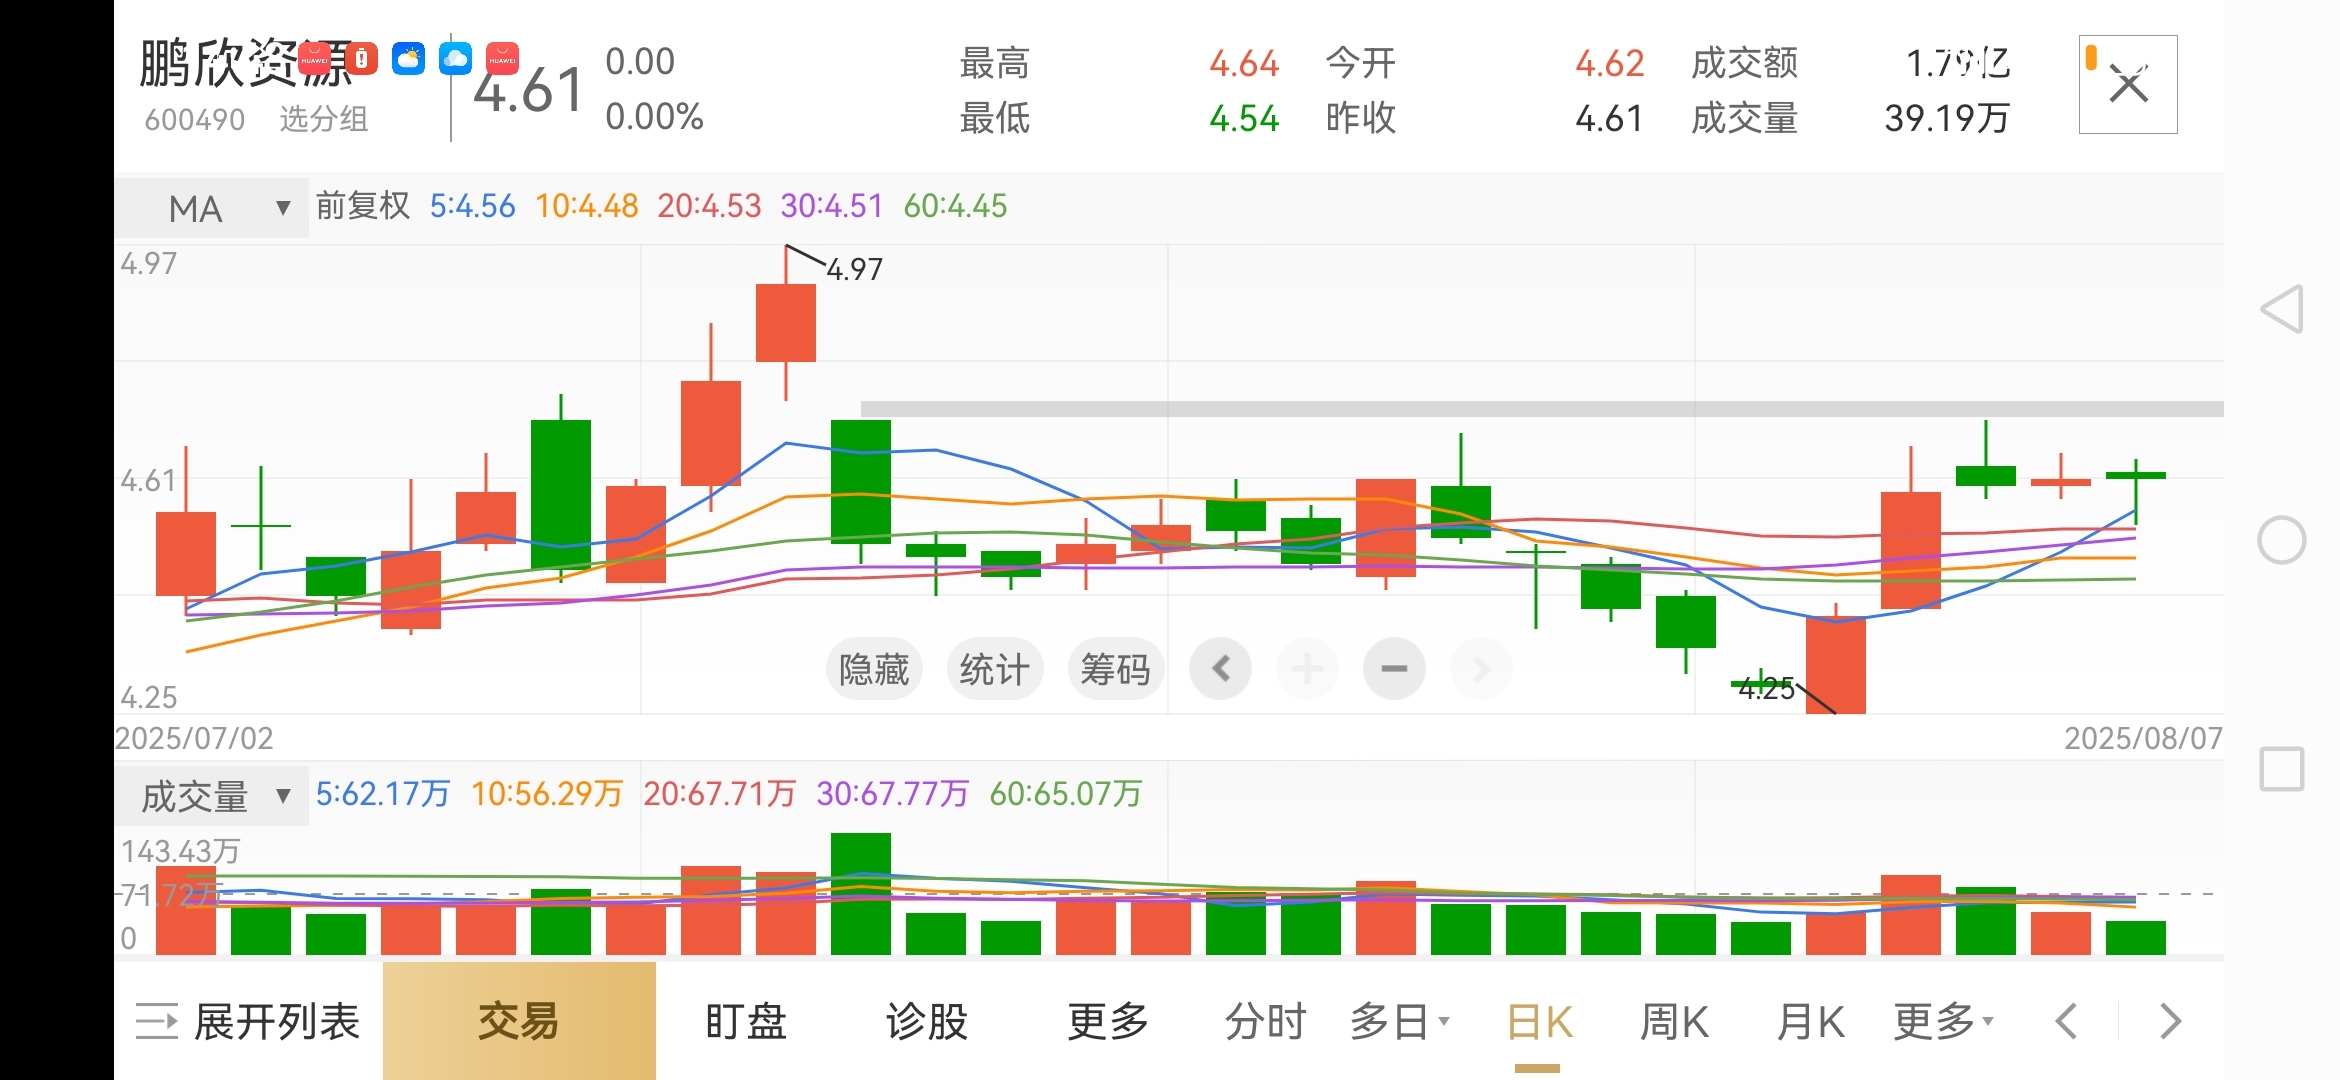The image size is (2340, 1080).
Task: Tap the weather notification icon in status bar
Action: click(408, 58)
